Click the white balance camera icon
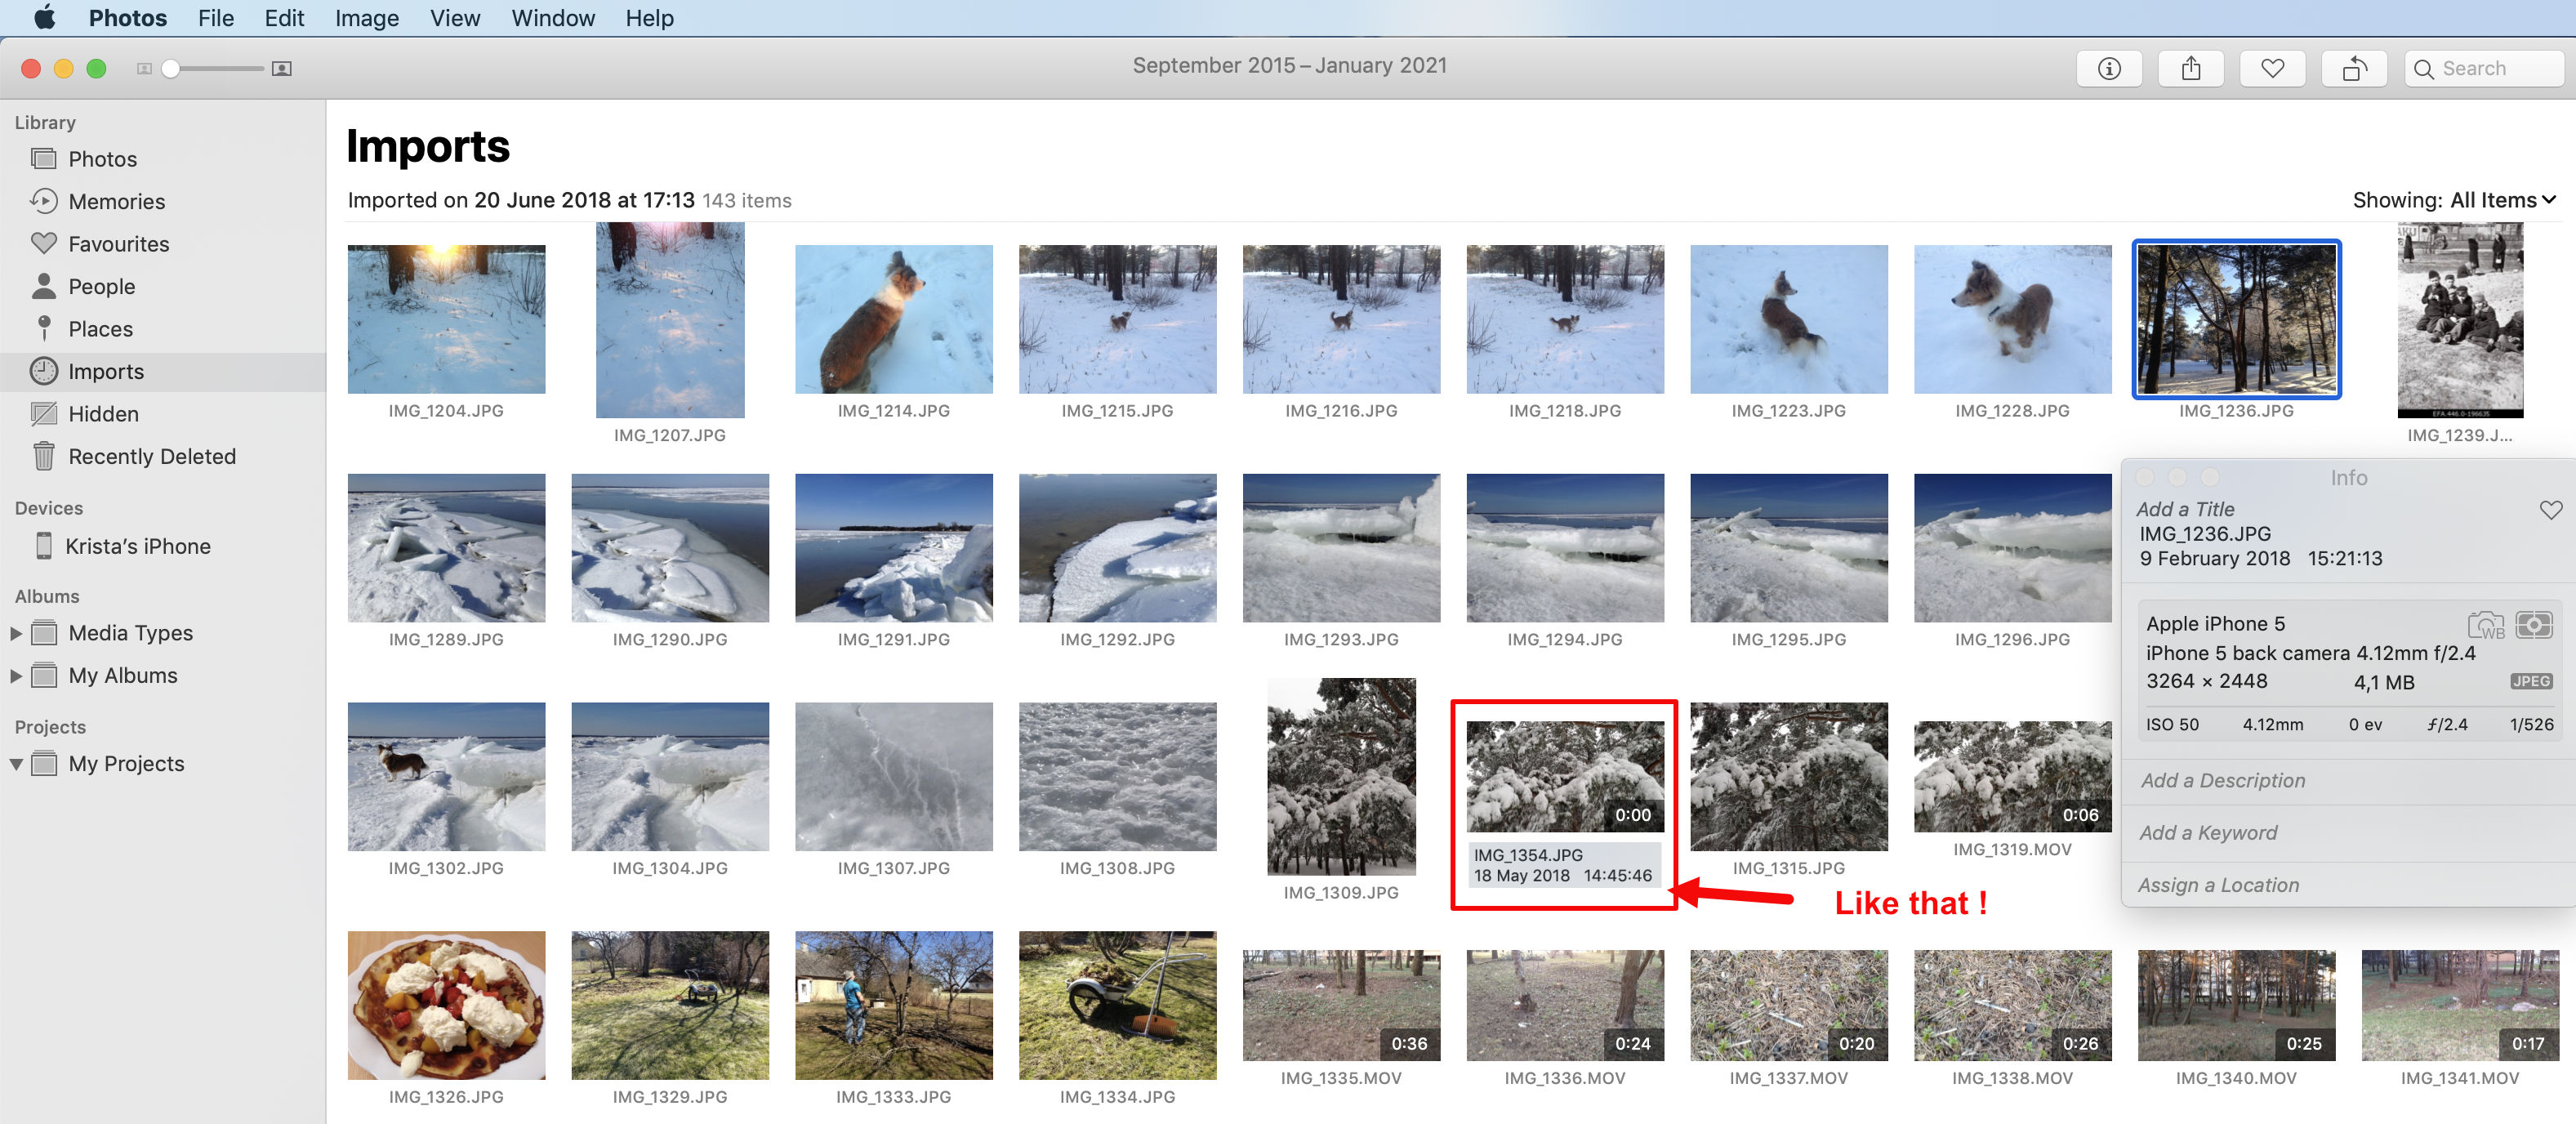 (x=2485, y=625)
